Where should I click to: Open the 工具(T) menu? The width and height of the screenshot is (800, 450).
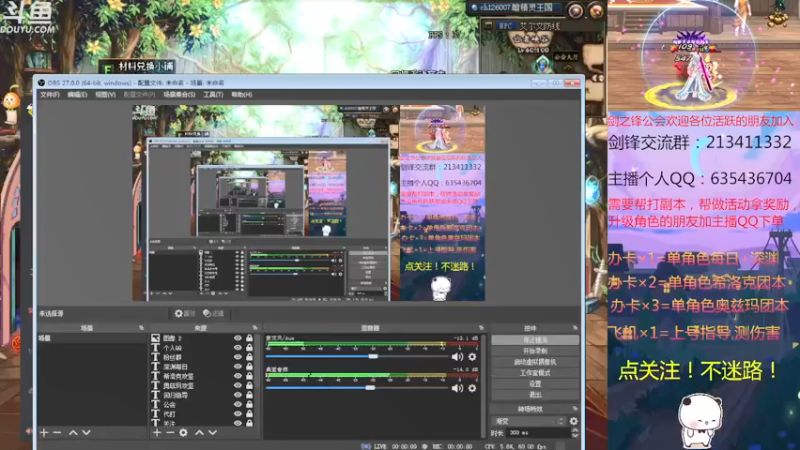click(x=213, y=94)
